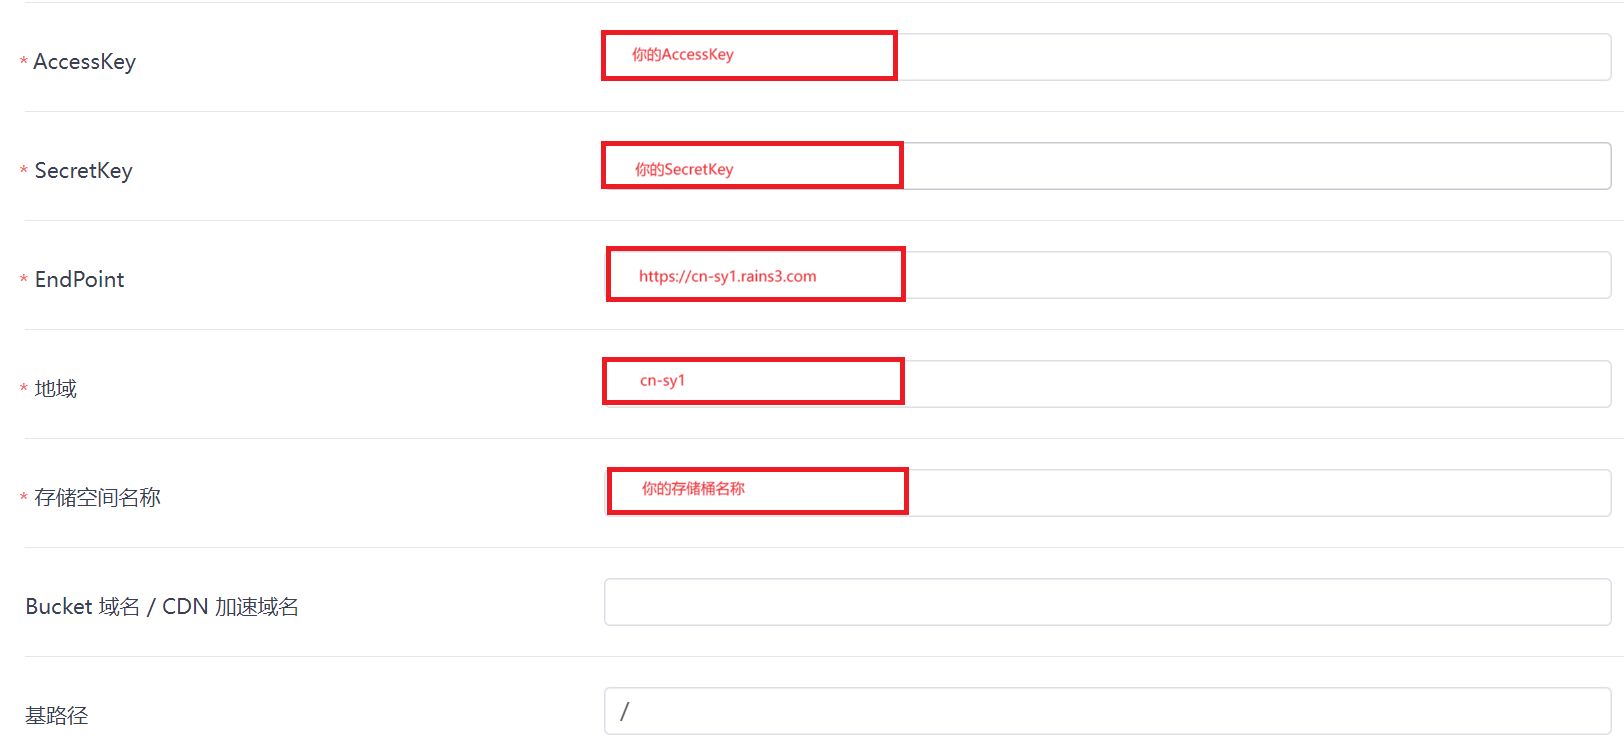Click the red 你的AccessKey hint text
The image size is (1624, 739).
682,55
